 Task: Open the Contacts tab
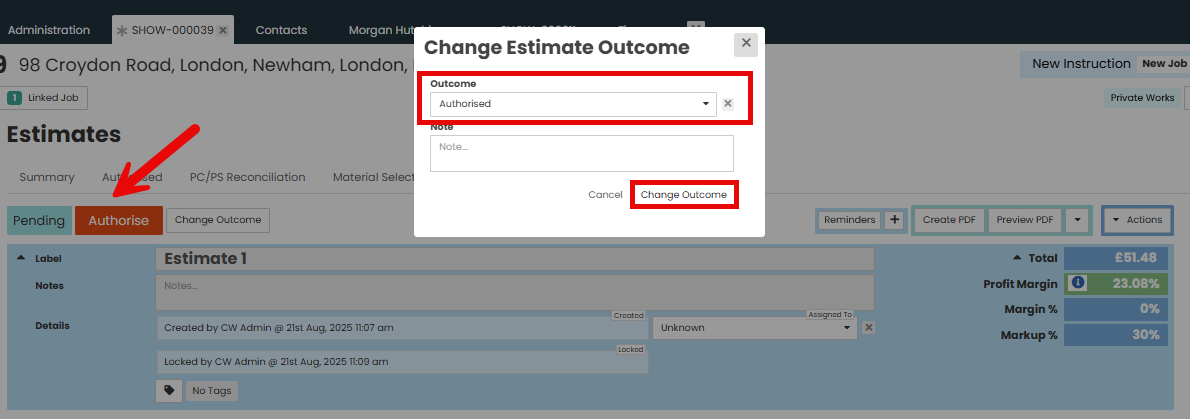click(x=282, y=30)
